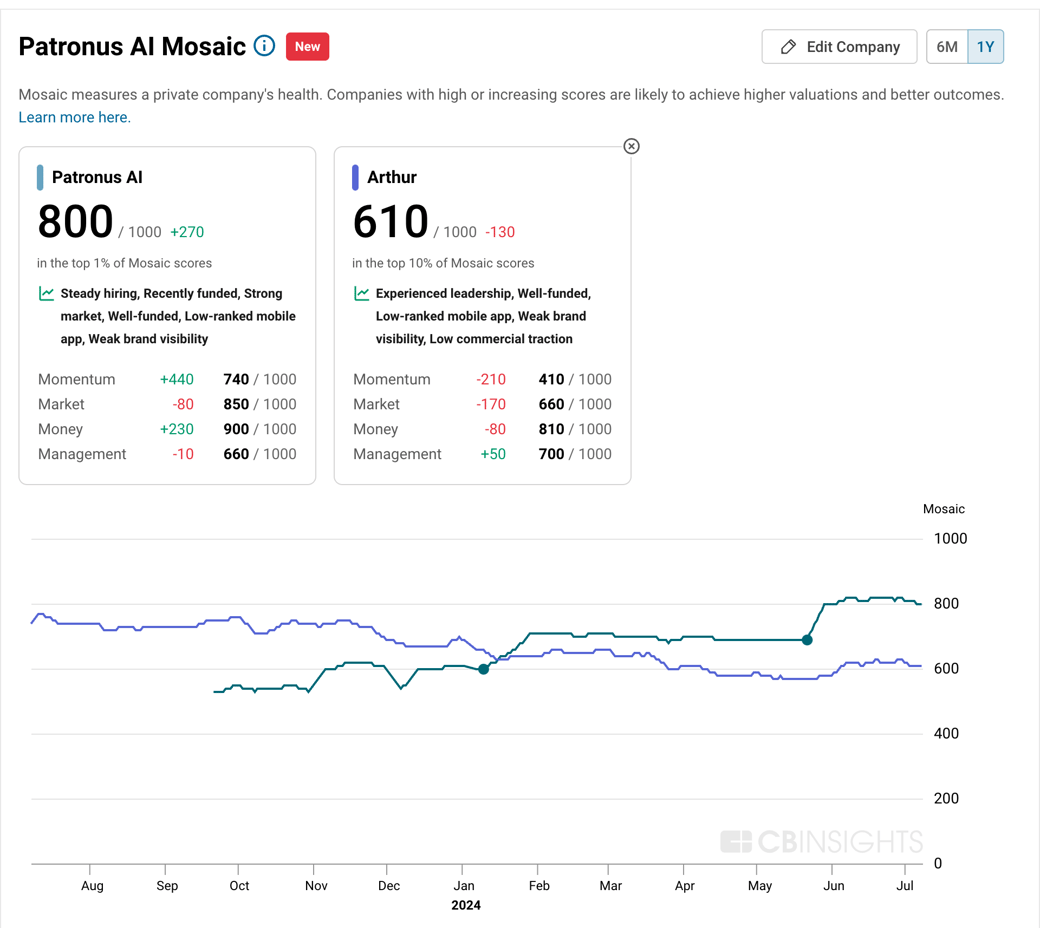Click the 800 y-axis label

[x=946, y=604]
